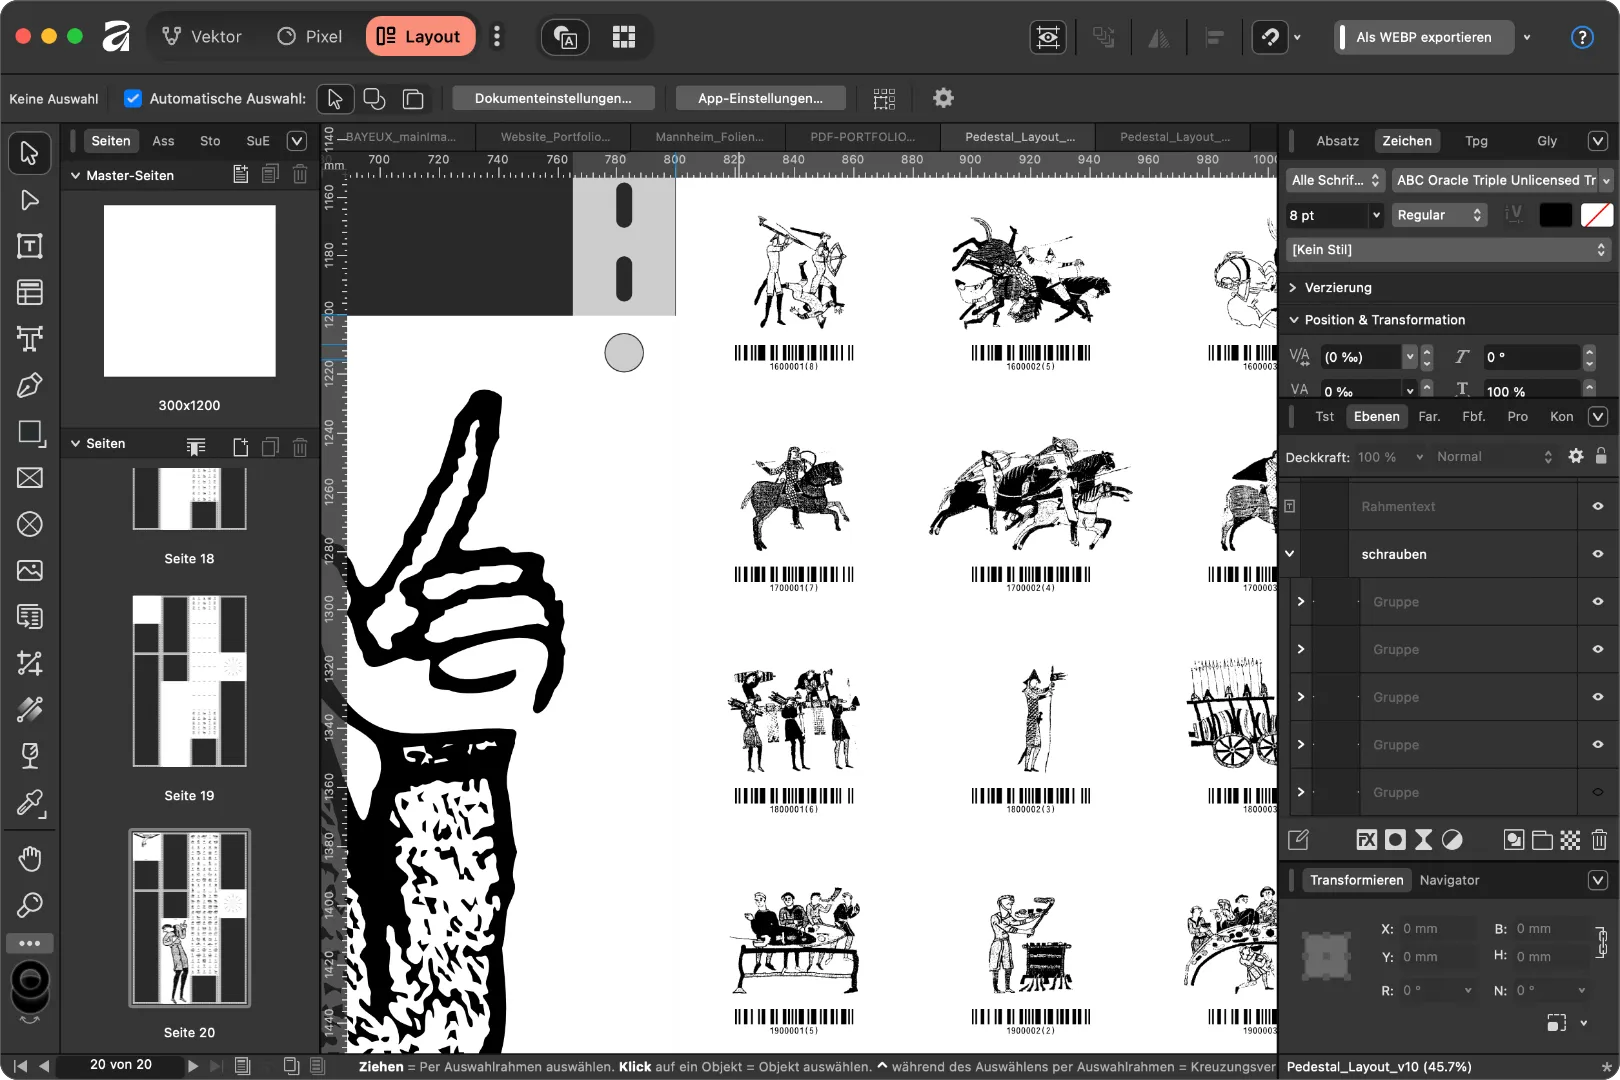
Task: Select the Hand tool
Action: (x=29, y=858)
